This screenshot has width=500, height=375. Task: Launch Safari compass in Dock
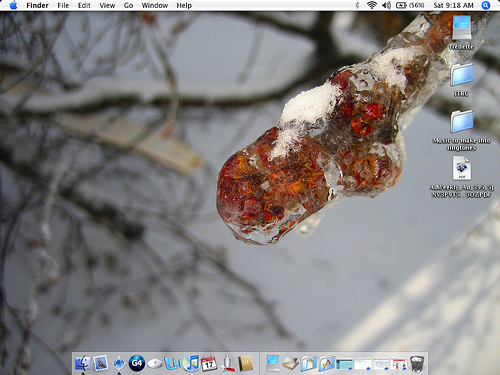pyautogui.click(x=119, y=363)
